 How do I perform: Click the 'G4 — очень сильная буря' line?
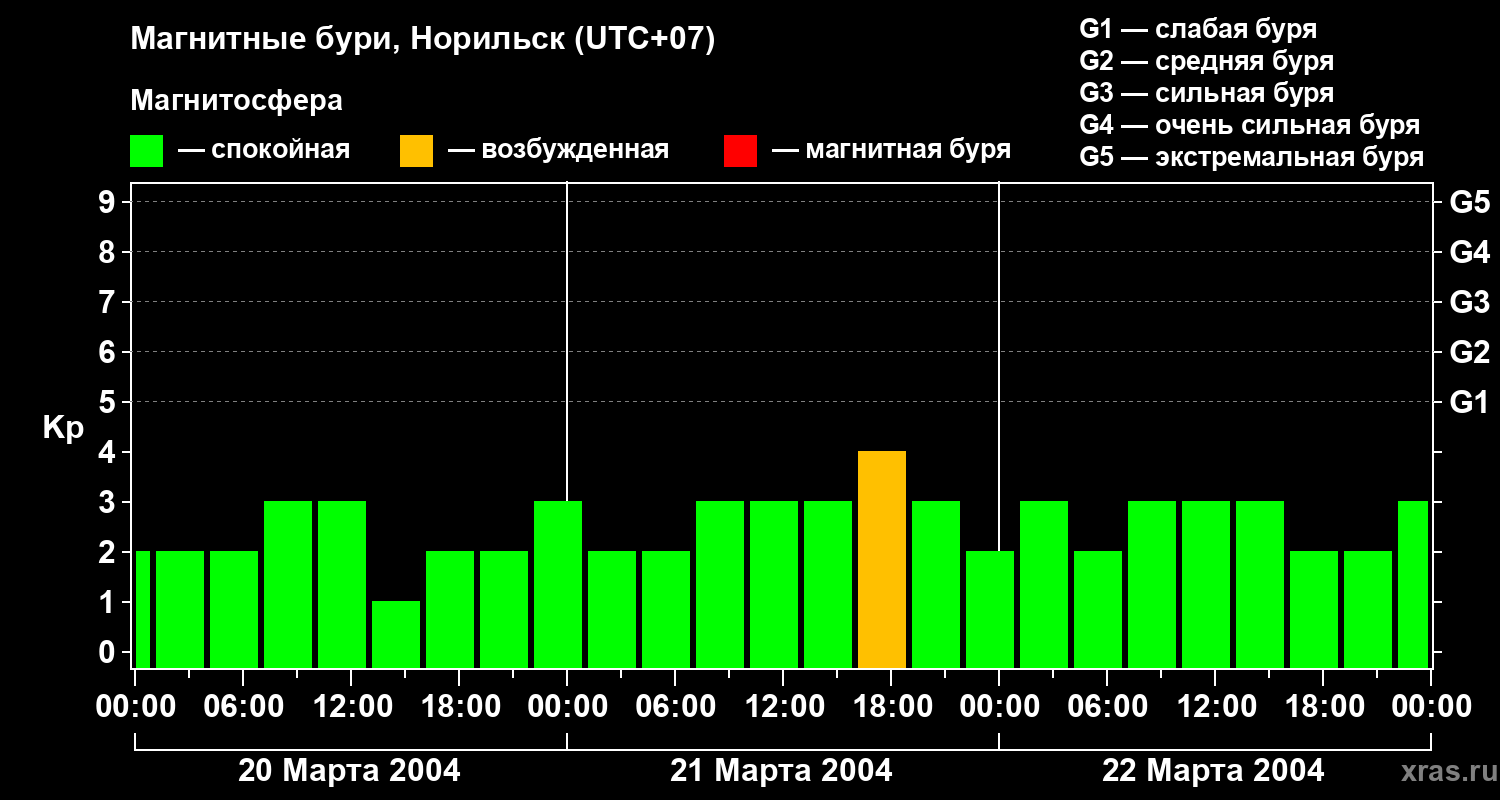[1249, 125]
